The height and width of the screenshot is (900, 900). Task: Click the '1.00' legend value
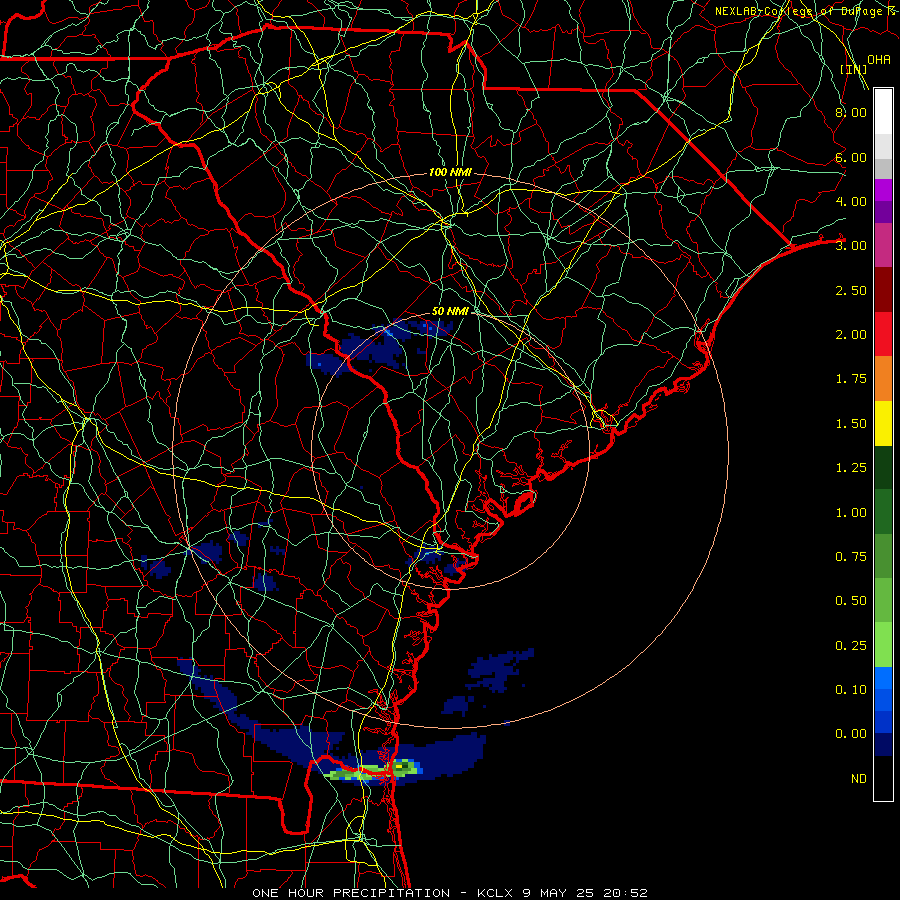(851, 513)
